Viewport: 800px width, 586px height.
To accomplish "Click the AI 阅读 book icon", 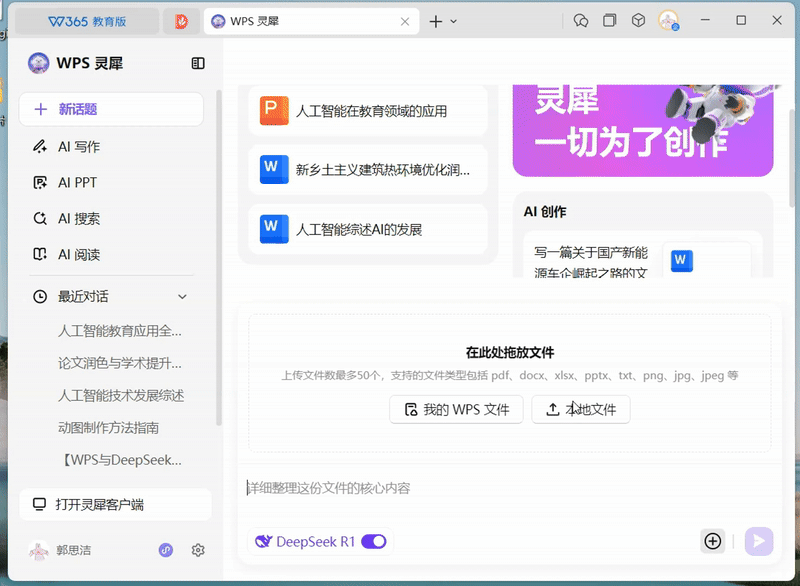I will point(40,254).
